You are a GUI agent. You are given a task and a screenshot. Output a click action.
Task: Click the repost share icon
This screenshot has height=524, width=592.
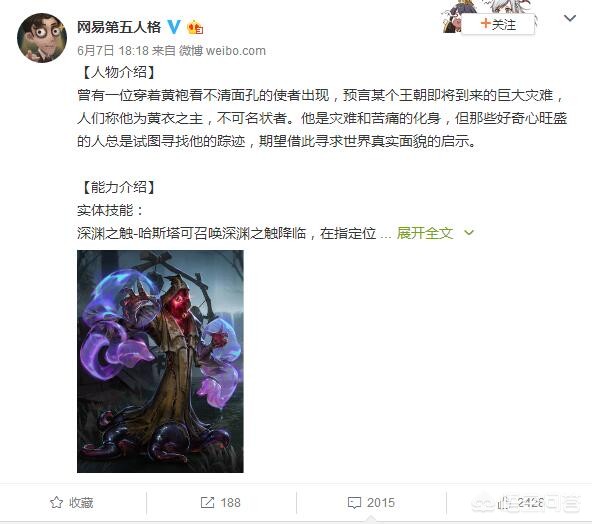tap(207, 502)
